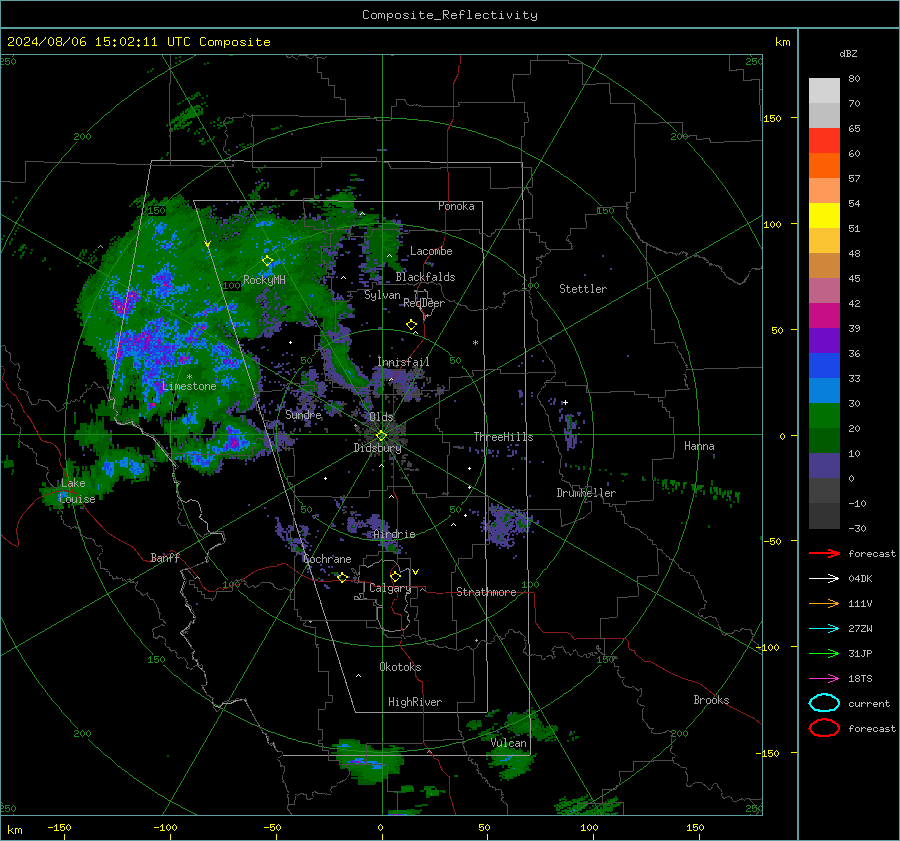Click the HighRiver label
Viewport: 900px width, 841px height.
click(x=415, y=702)
